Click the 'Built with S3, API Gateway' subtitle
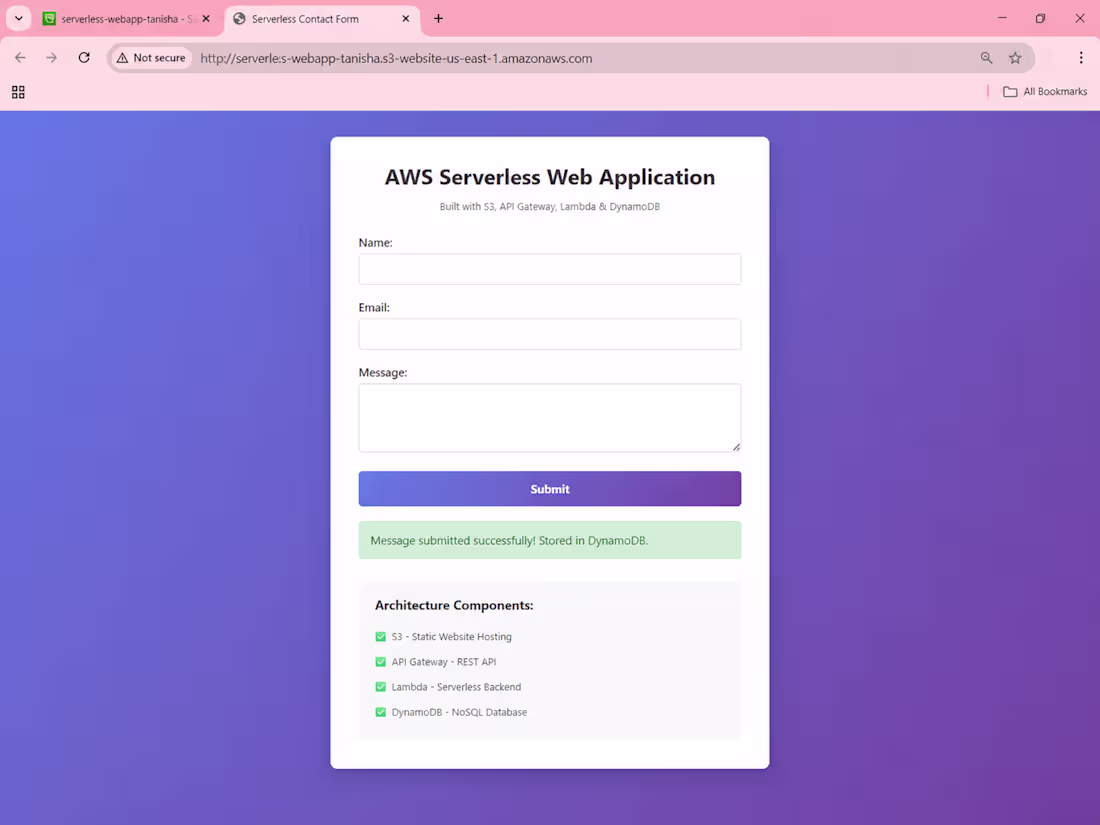 pos(549,207)
